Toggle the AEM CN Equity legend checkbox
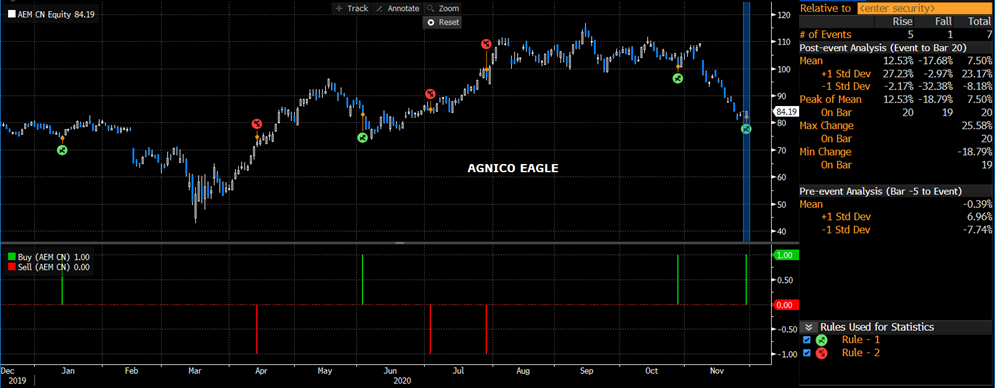This screenshot has width=995, height=388. pyautogui.click(x=12, y=14)
